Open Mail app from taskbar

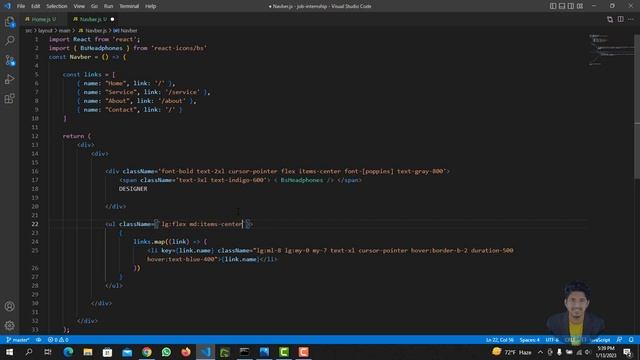pyautogui.click(x=127, y=352)
